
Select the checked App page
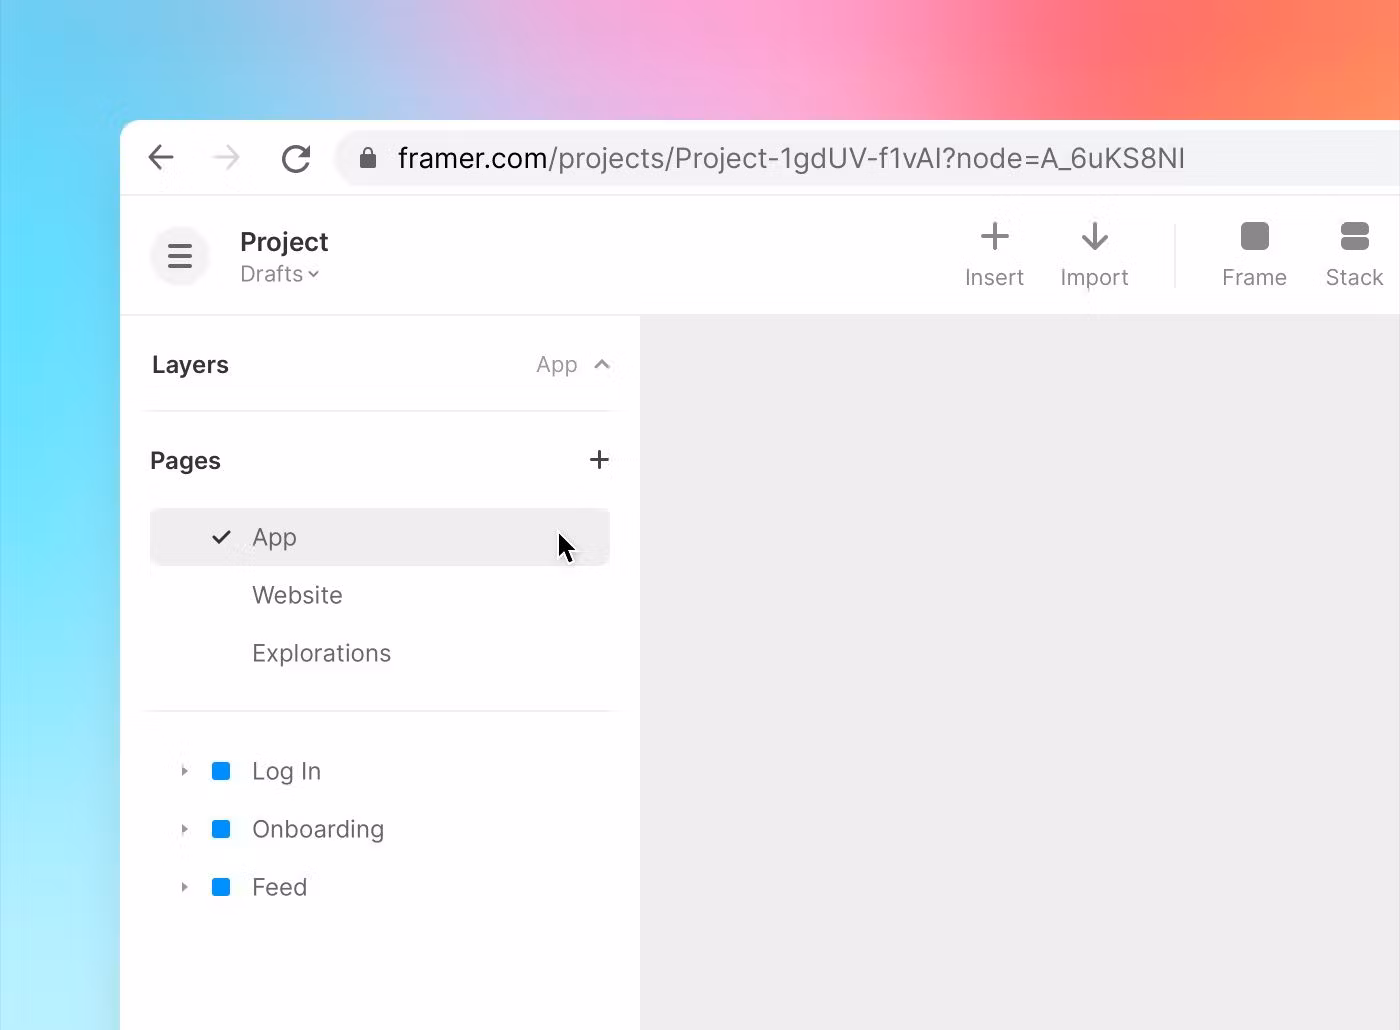point(275,537)
